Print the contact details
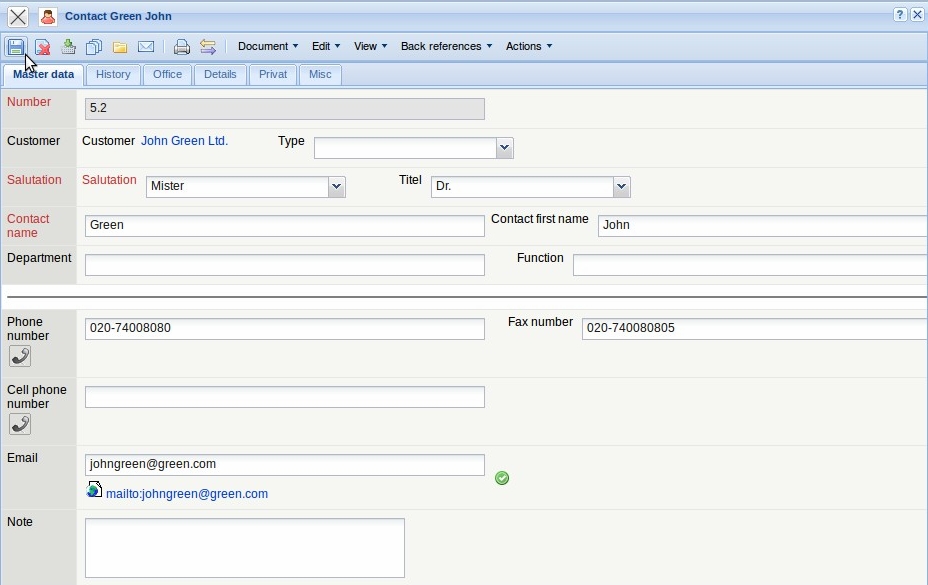The height and width of the screenshot is (585, 928). point(181,47)
